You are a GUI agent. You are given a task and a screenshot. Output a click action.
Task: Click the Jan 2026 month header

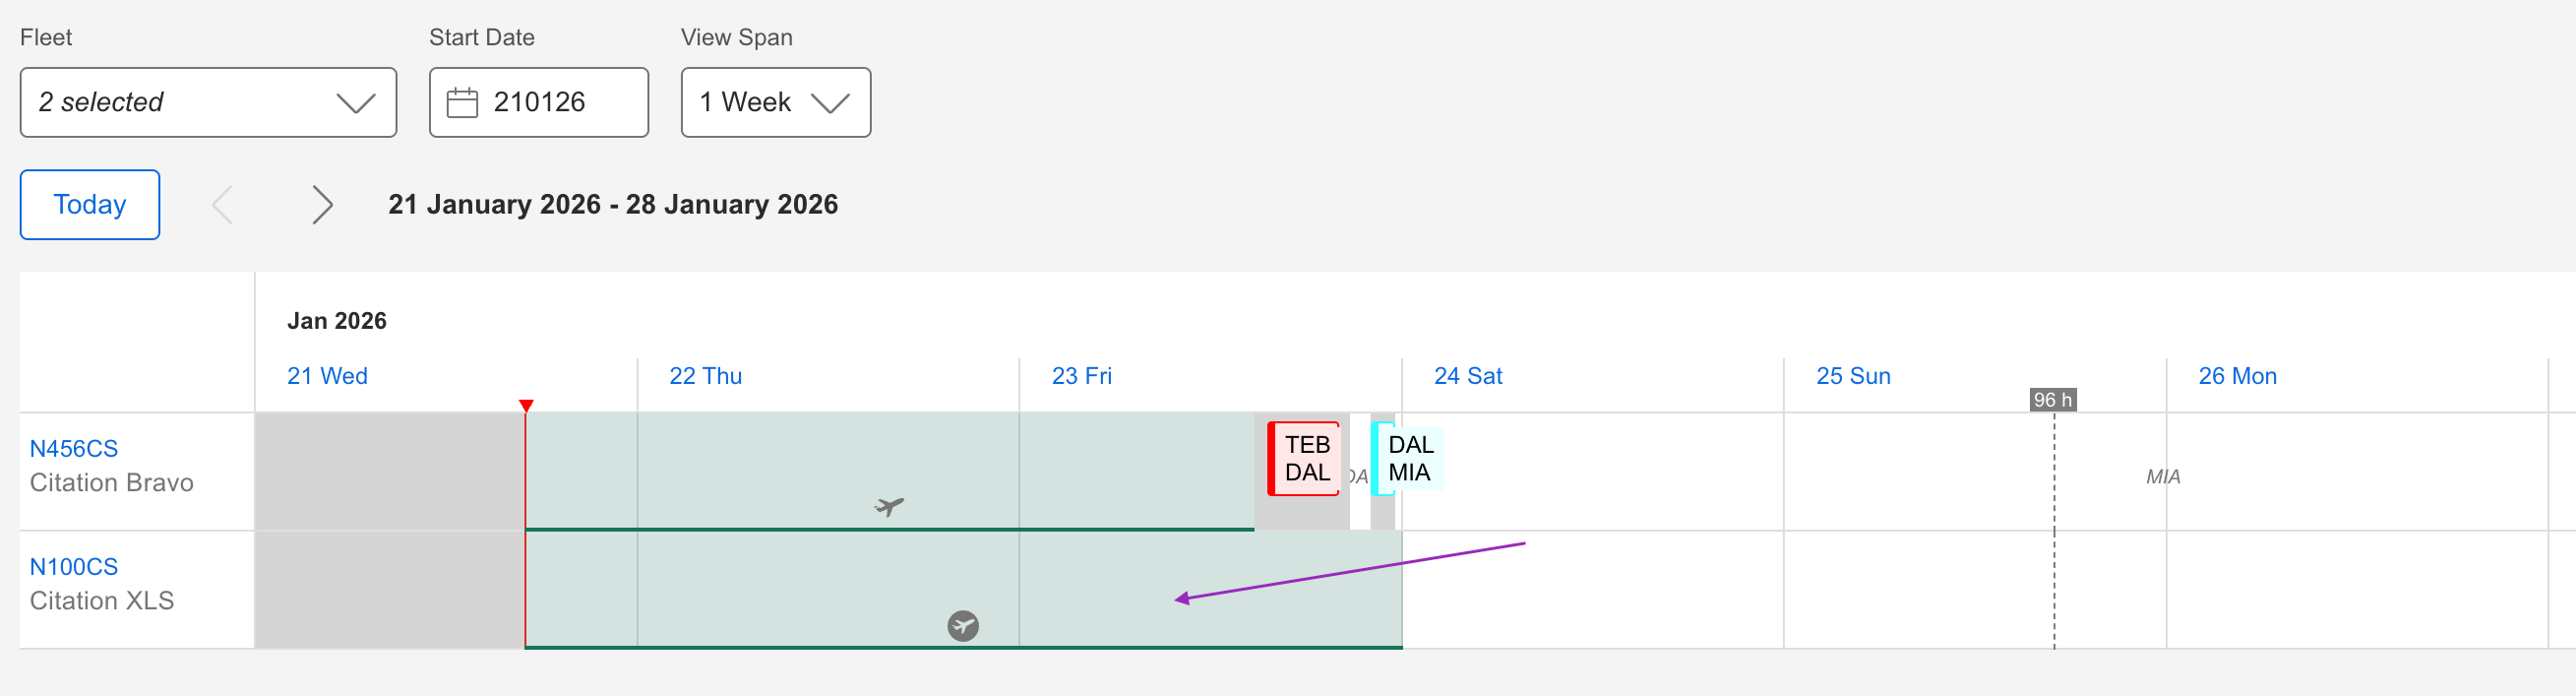tap(336, 320)
